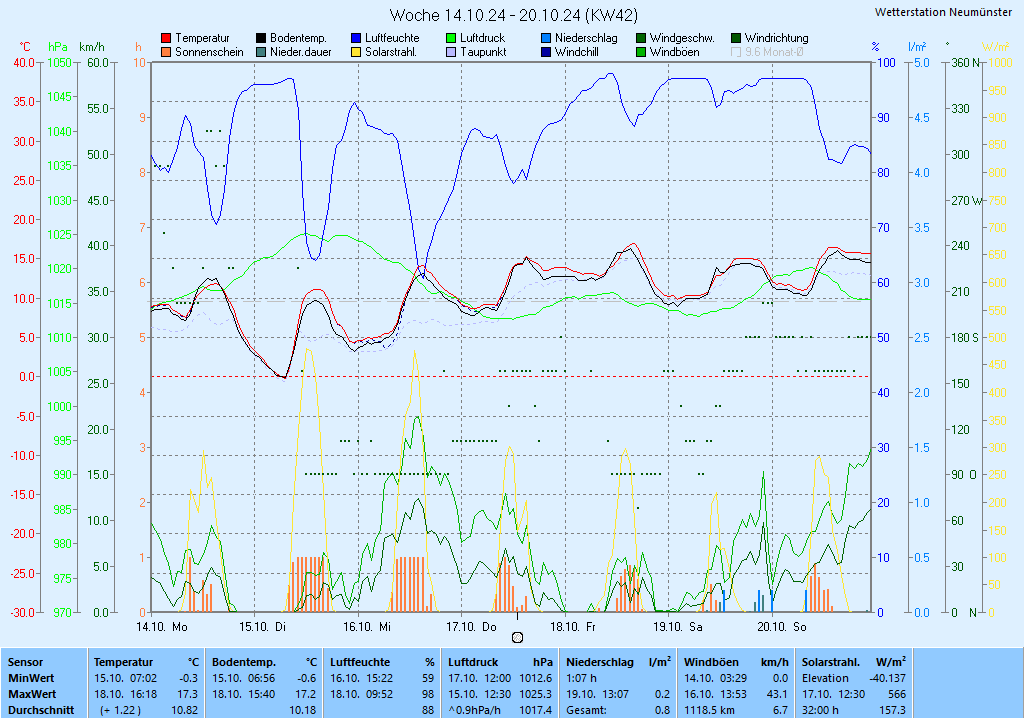Click the km/h axis unit above the chart
The height and width of the screenshot is (718, 1024).
91,47
